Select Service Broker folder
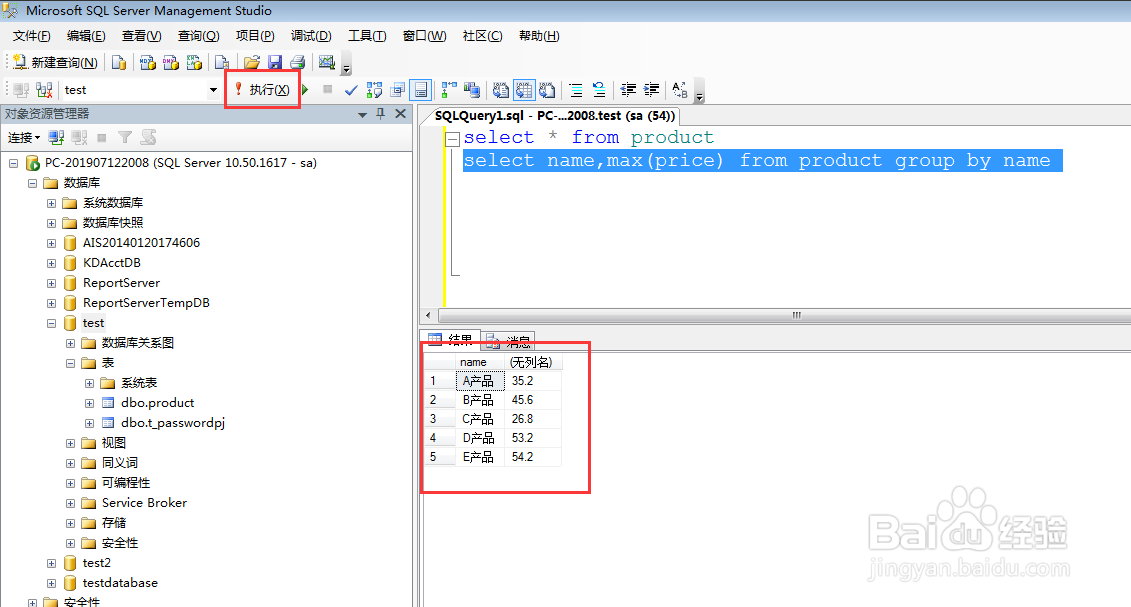The height and width of the screenshot is (607, 1131). (144, 503)
